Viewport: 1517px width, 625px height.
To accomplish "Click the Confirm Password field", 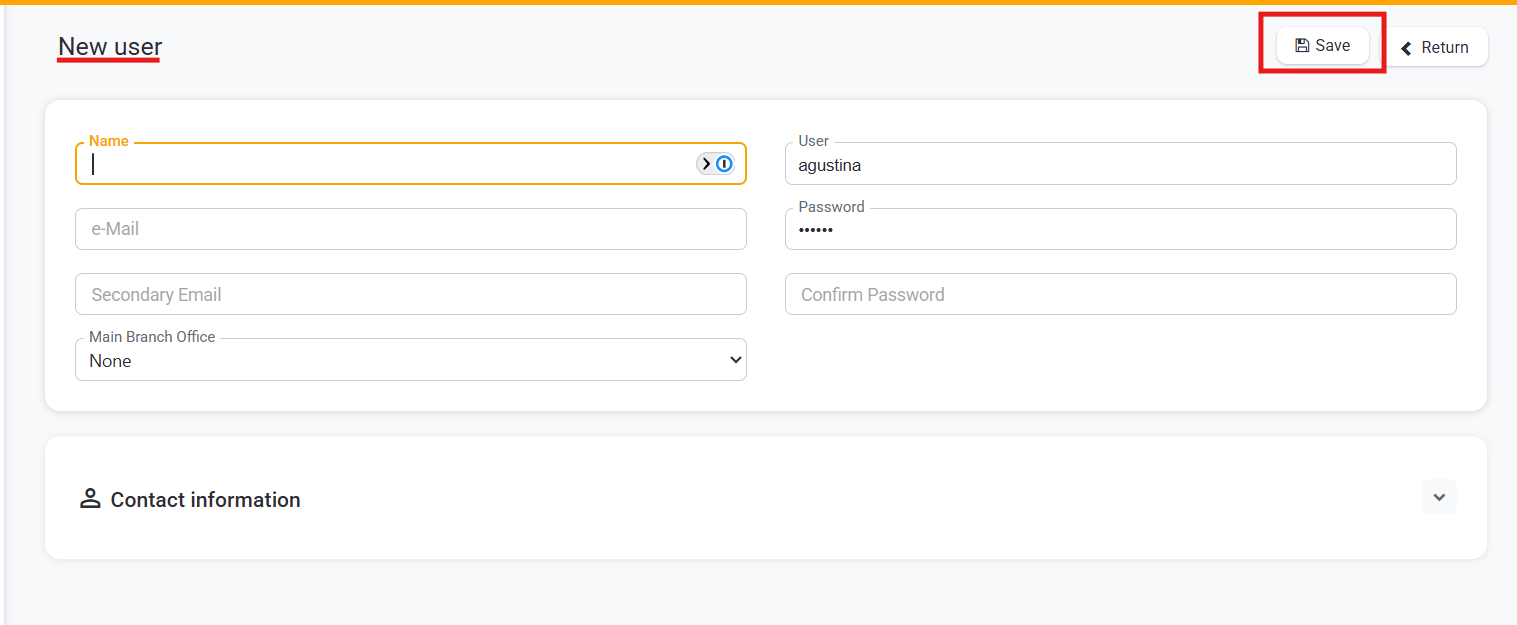I will pyautogui.click(x=1120, y=295).
